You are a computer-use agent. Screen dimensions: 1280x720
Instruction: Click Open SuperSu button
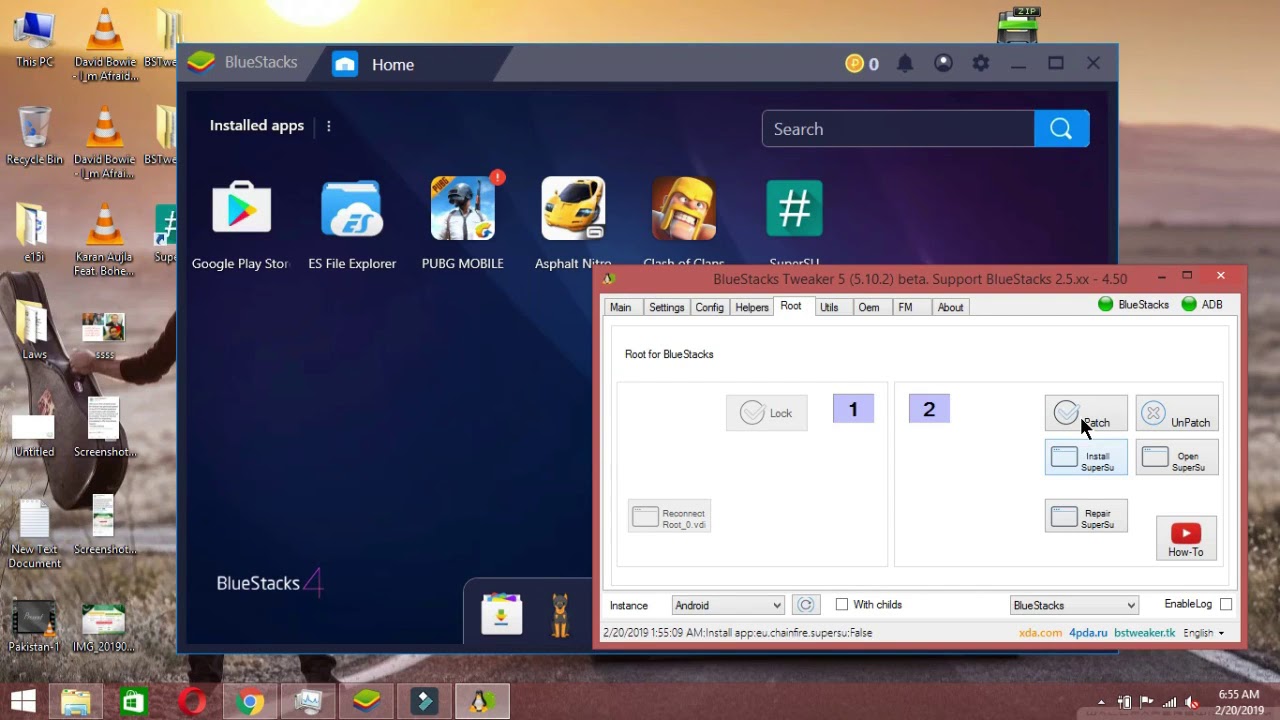[1177, 458]
